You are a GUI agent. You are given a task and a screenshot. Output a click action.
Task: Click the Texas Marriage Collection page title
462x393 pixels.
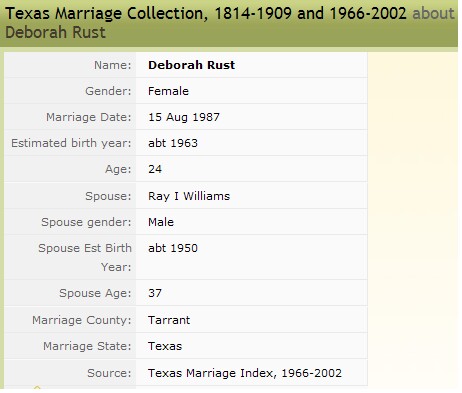pos(206,14)
